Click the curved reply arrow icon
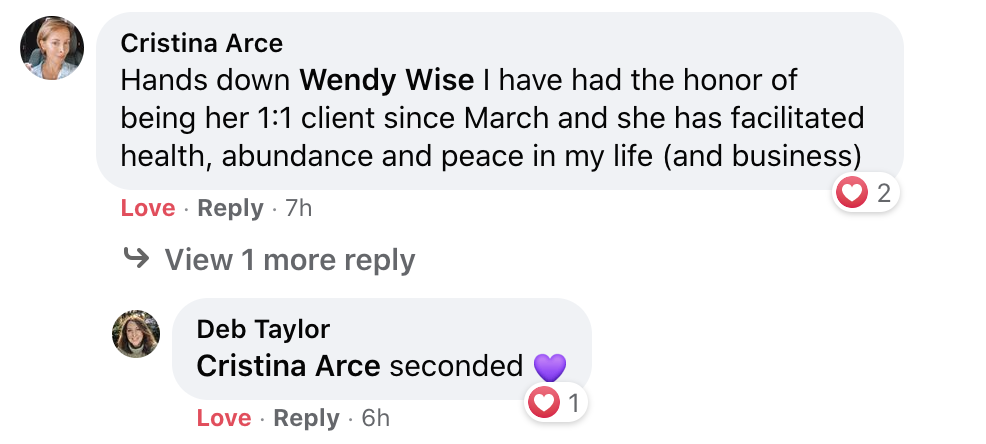Viewport: 986px width, 444px height. (136, 259)
